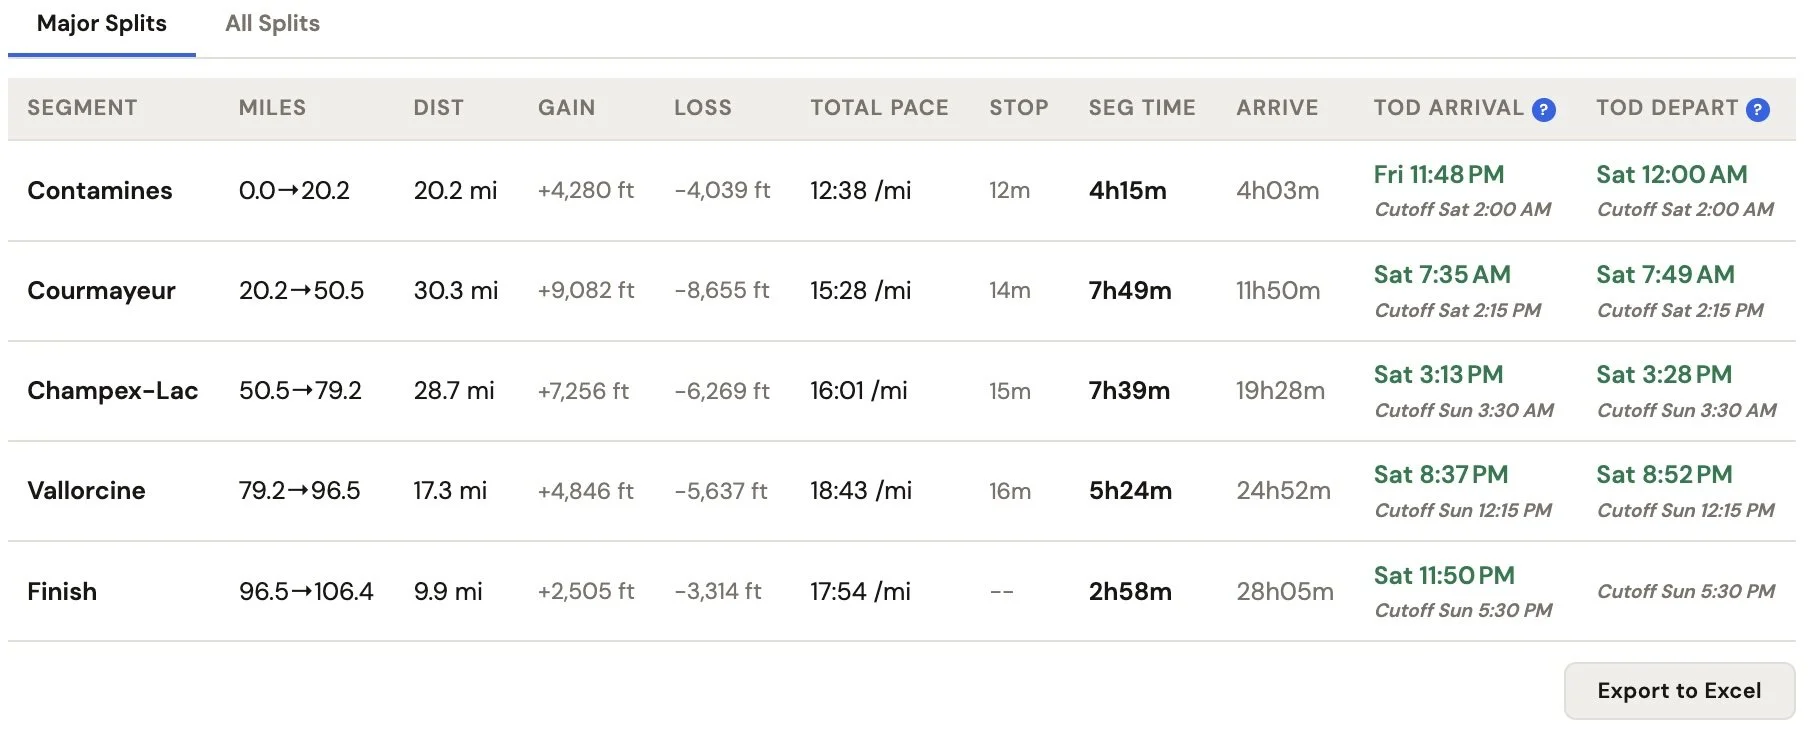Select the Vallorcine segment row label
Screen dimensions: 1808x730
[x=86, y=491]
